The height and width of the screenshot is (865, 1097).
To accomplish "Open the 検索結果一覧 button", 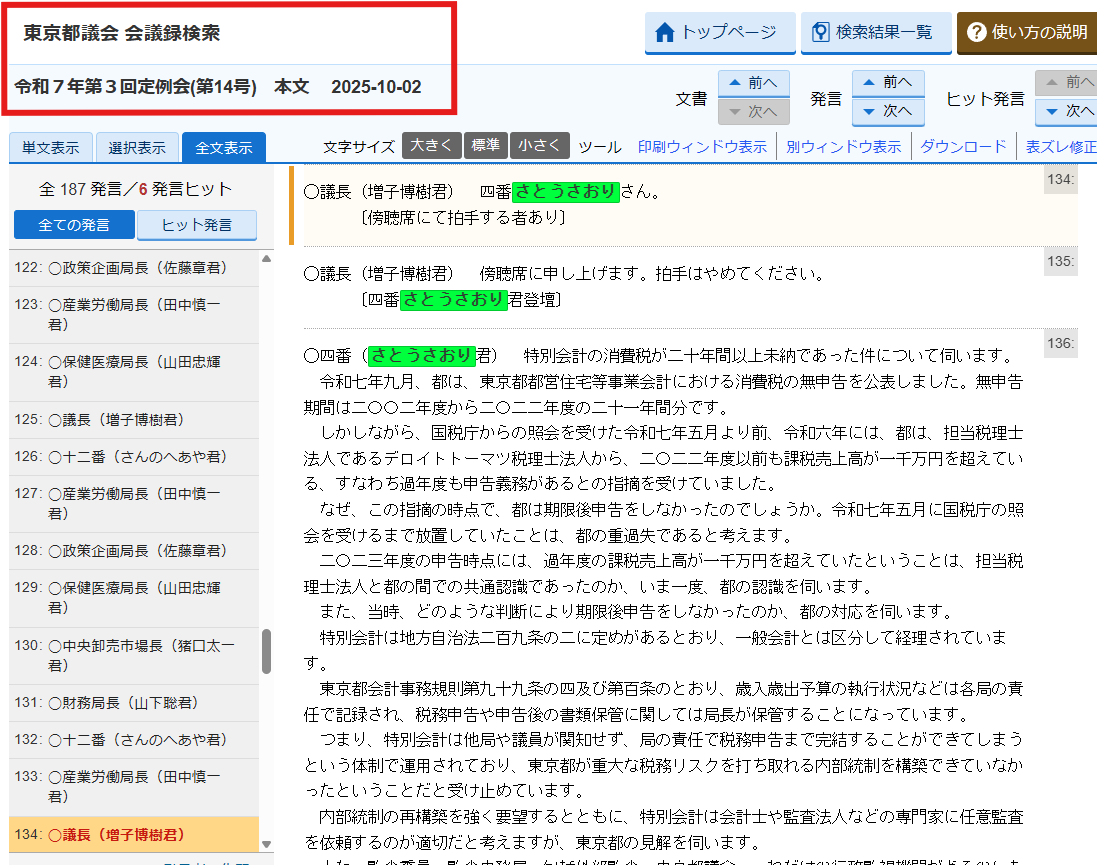I will (x=876, y=32).
